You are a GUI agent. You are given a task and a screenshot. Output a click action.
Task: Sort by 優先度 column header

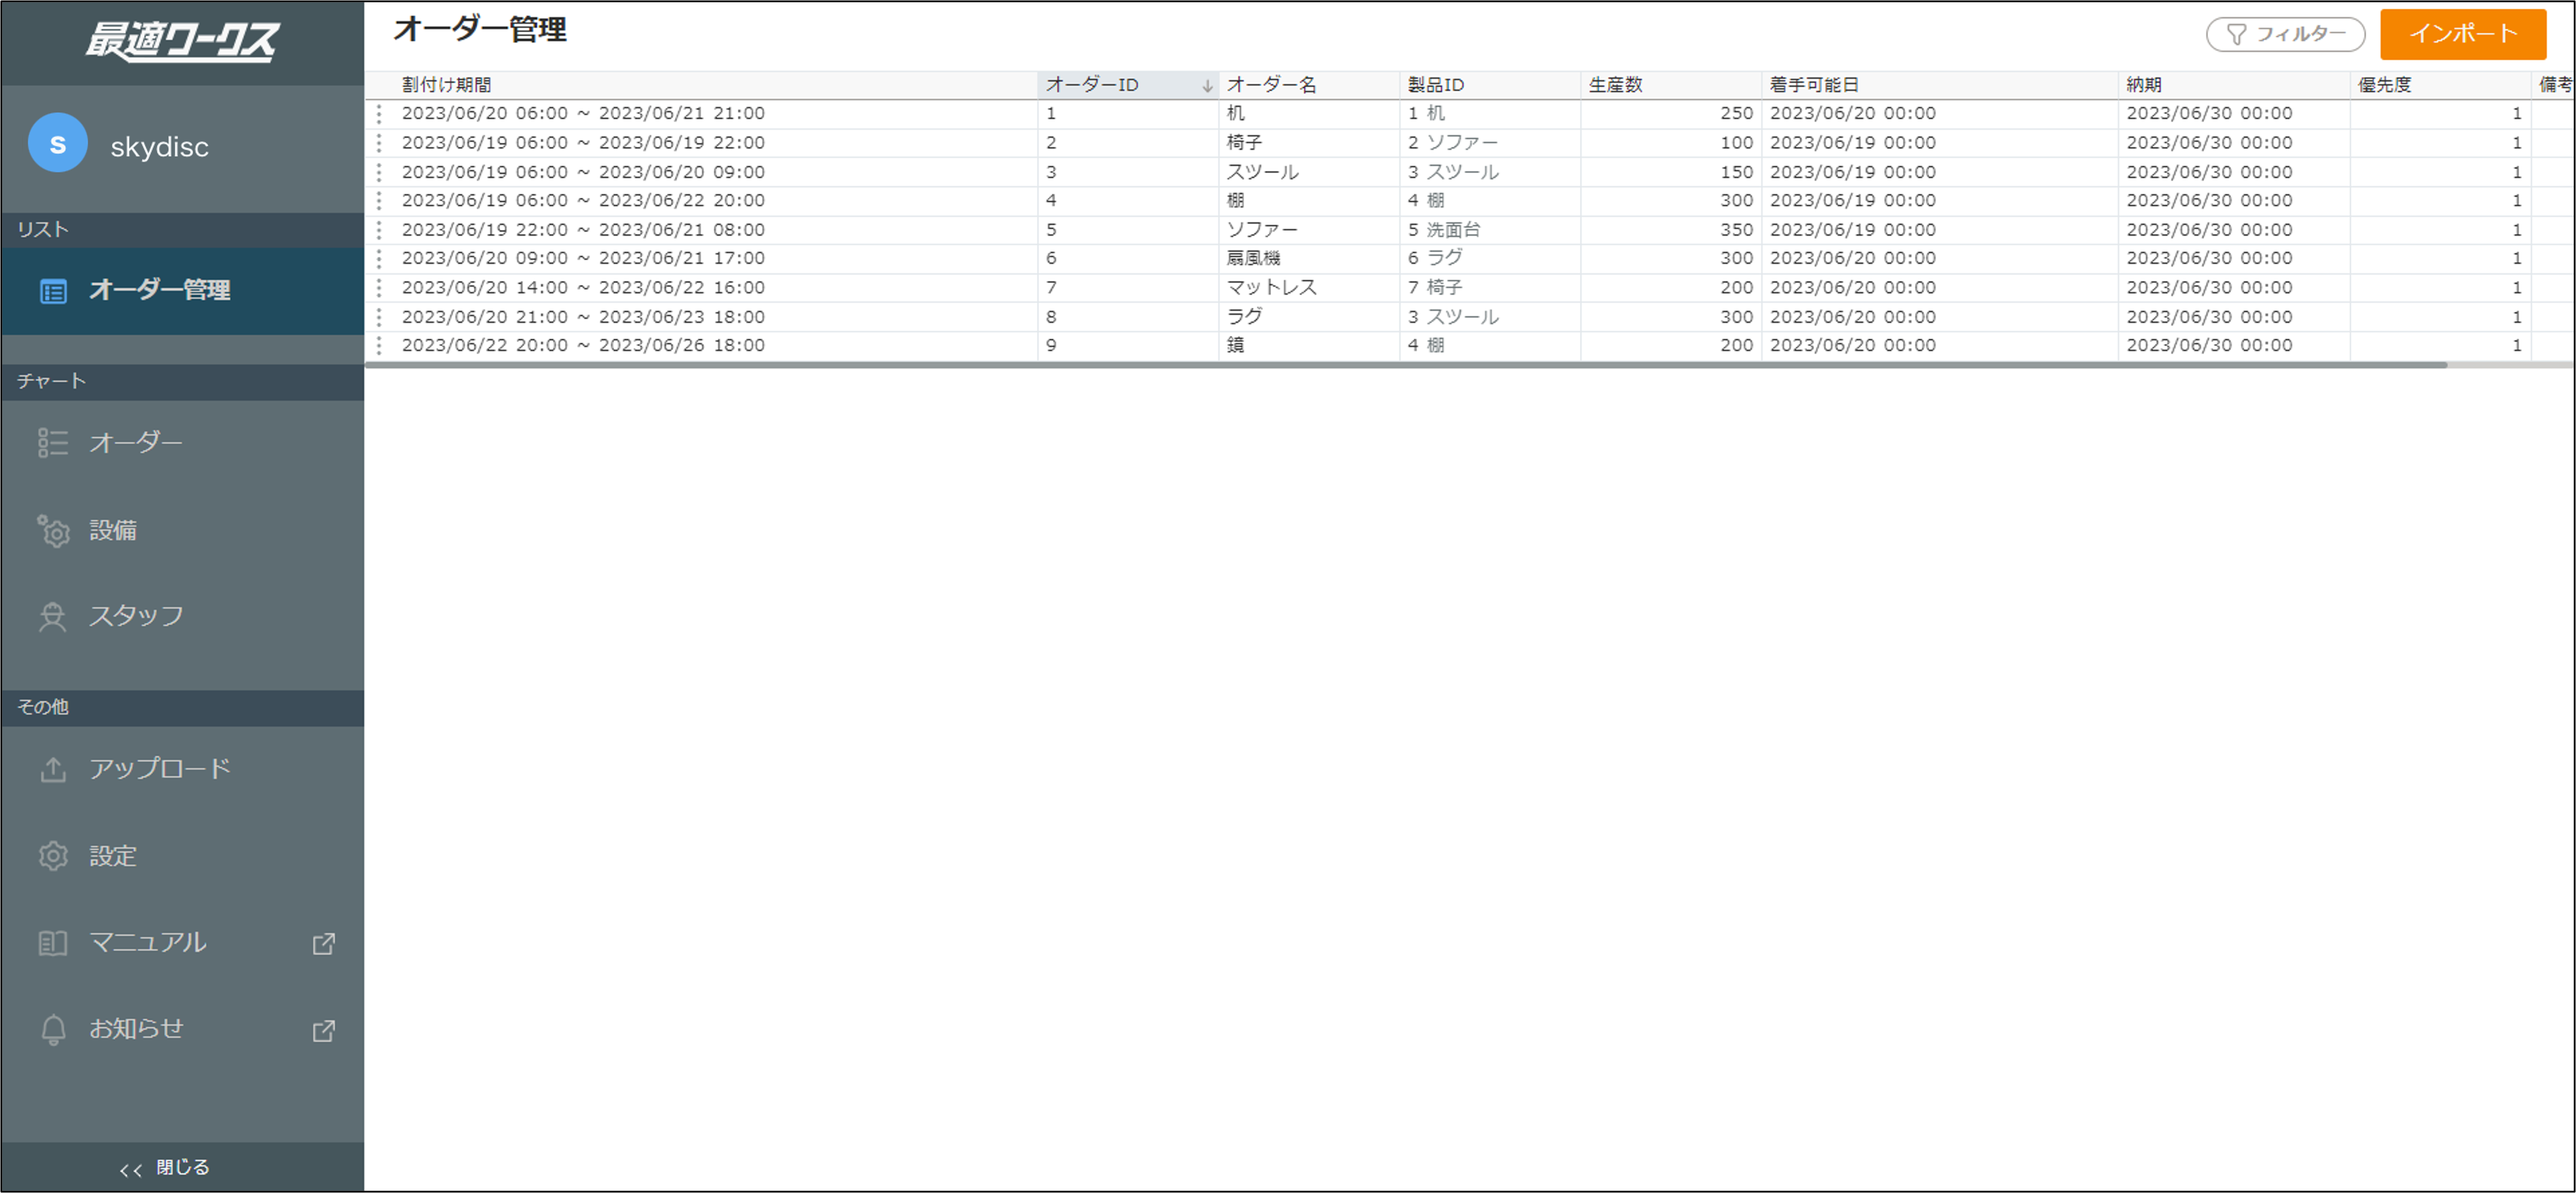tap(2440, 85)
